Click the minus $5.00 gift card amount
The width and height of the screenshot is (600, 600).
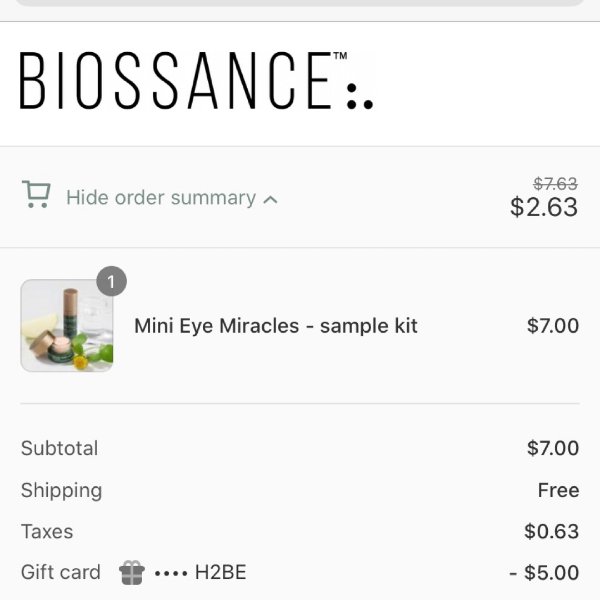click(544, 573)
